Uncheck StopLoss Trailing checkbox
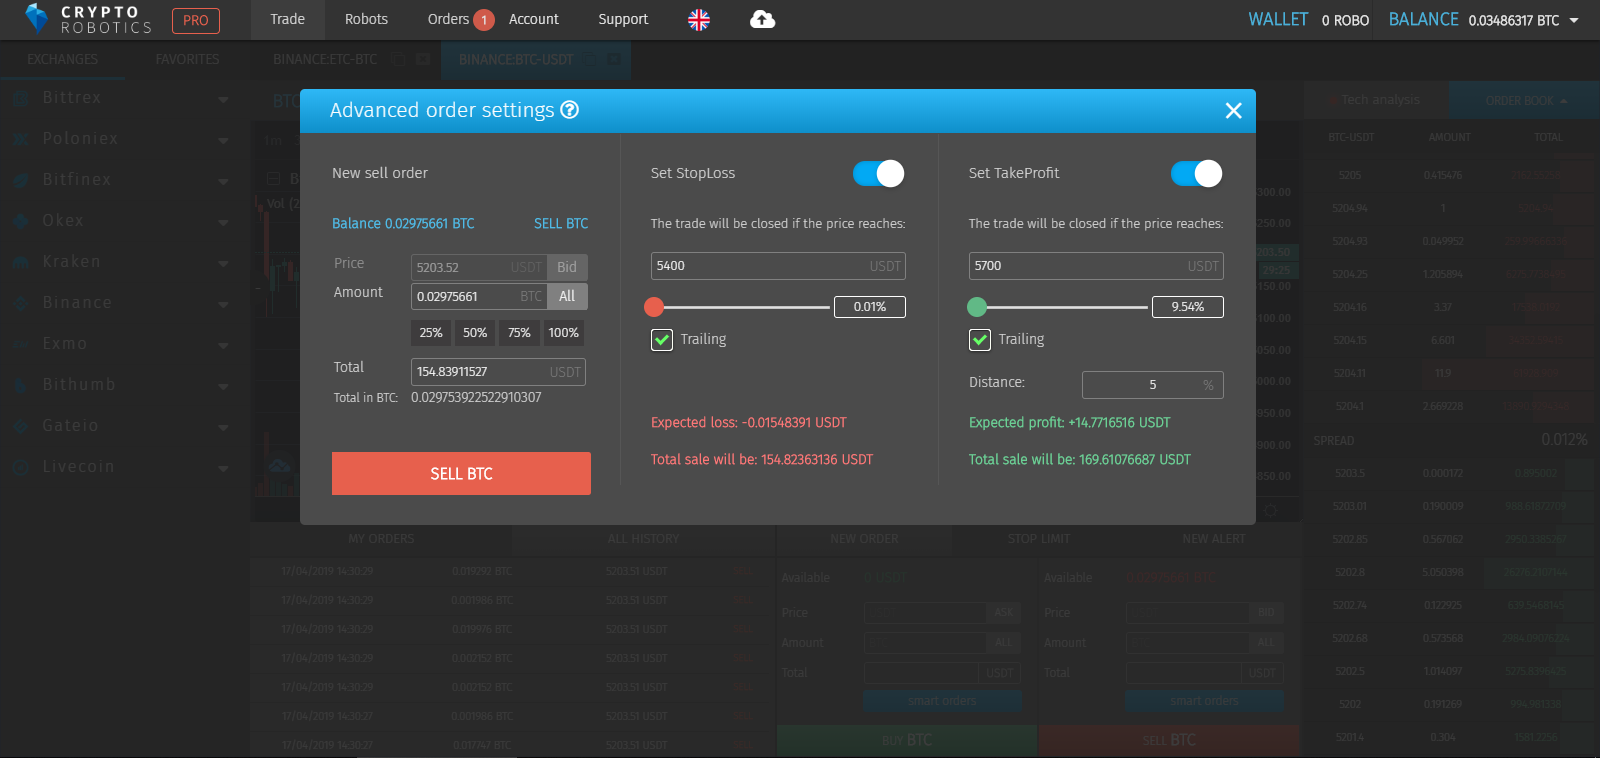1600x758 pixels. [x=662, y=340]
